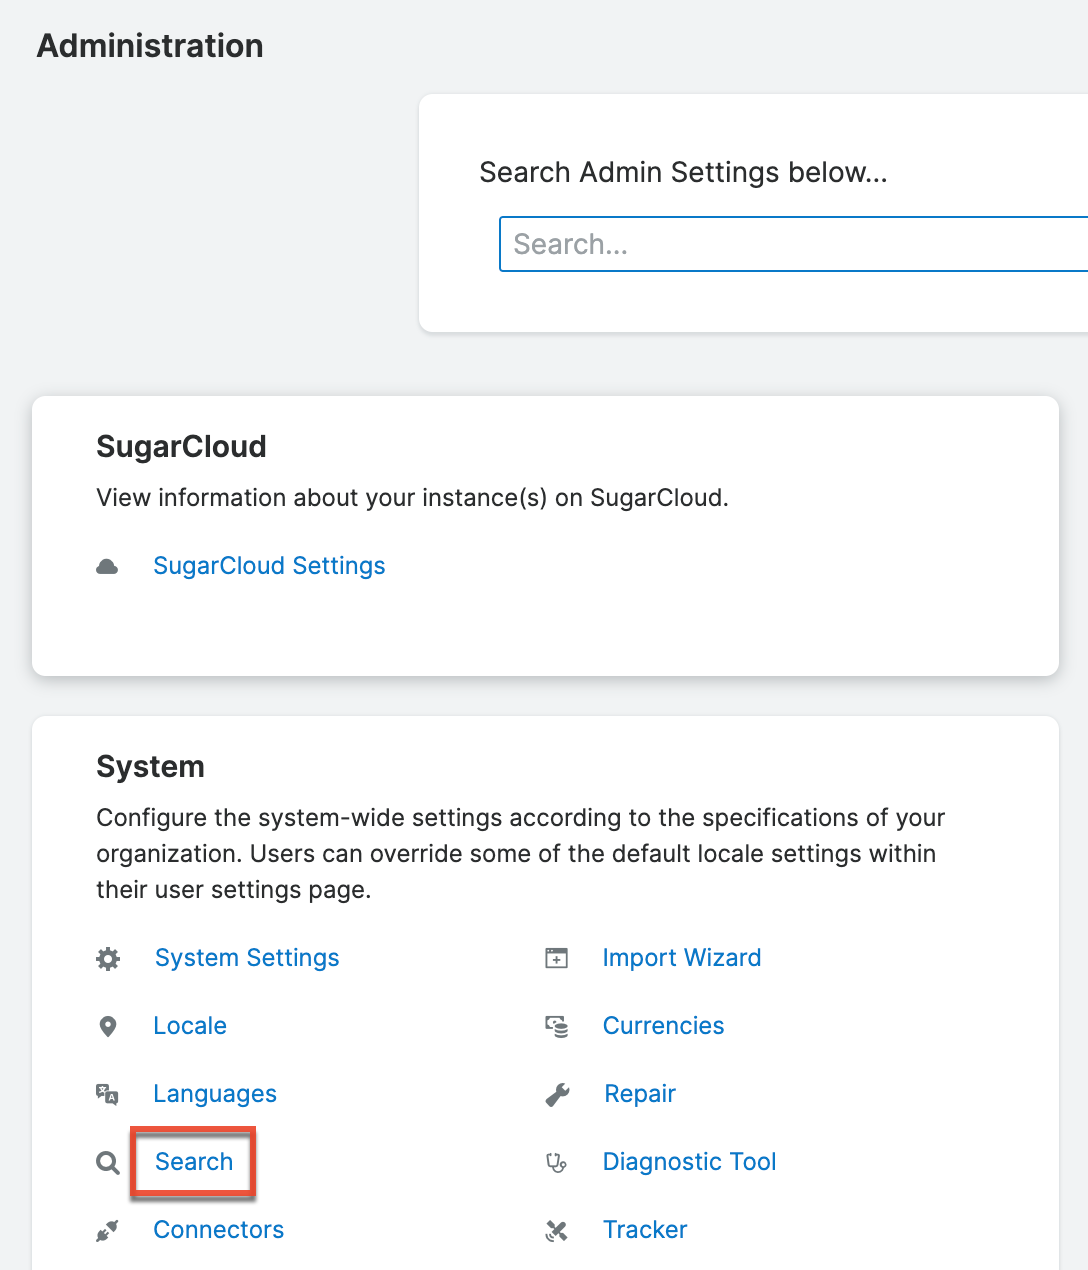Open the Currencies link
Image resolution: width=1088 pixels, height=1270 pixels.
pyautogui.click(x=664, y=1026)
